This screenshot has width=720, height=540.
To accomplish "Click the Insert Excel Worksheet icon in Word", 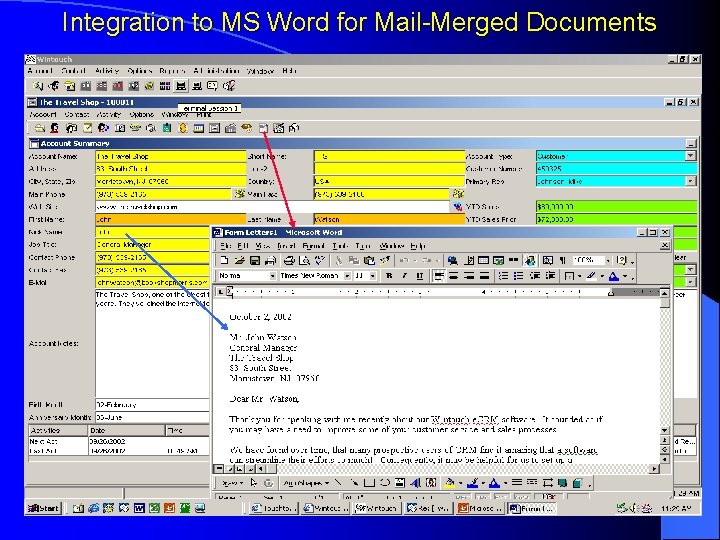I will [498, 261].
